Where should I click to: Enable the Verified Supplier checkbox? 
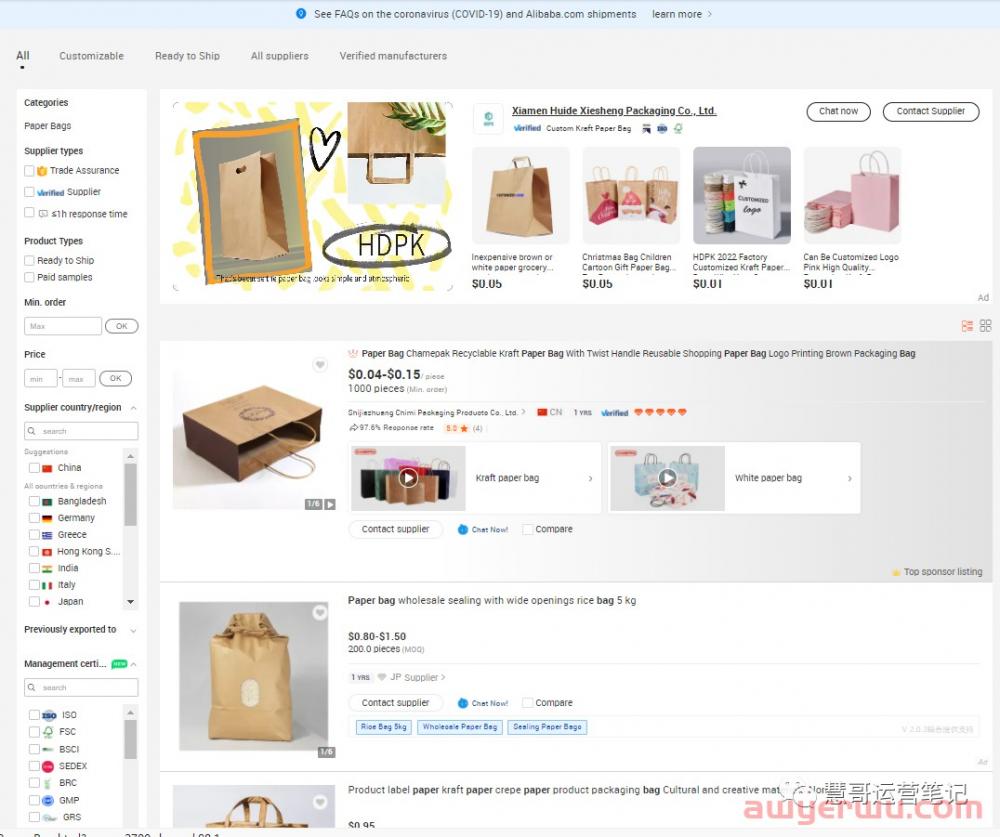[x=29, y=191]
